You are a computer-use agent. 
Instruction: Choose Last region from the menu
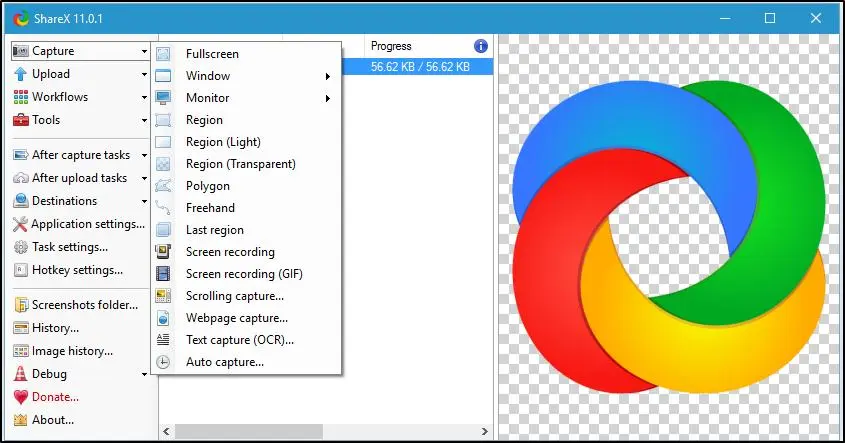(x=246, y=230)
